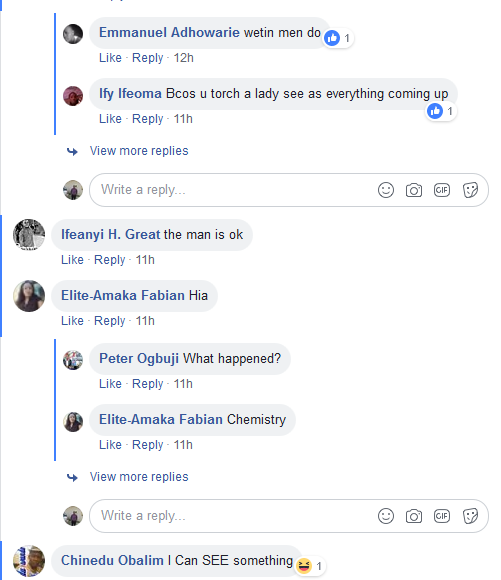Open emoji picker in first reply box
This screenshot has width=501, height=580.
pyautogui.click(x=386, y=190)
